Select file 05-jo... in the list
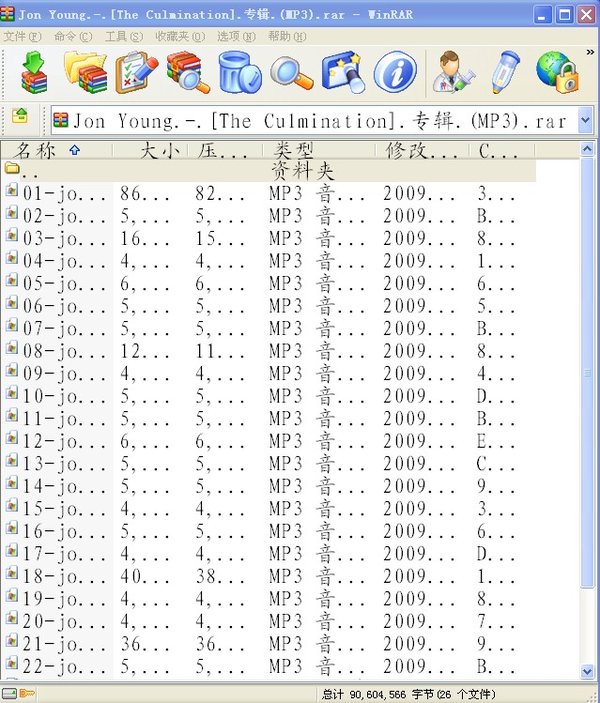Screen dimensions: 600x703 pos(268,283)
